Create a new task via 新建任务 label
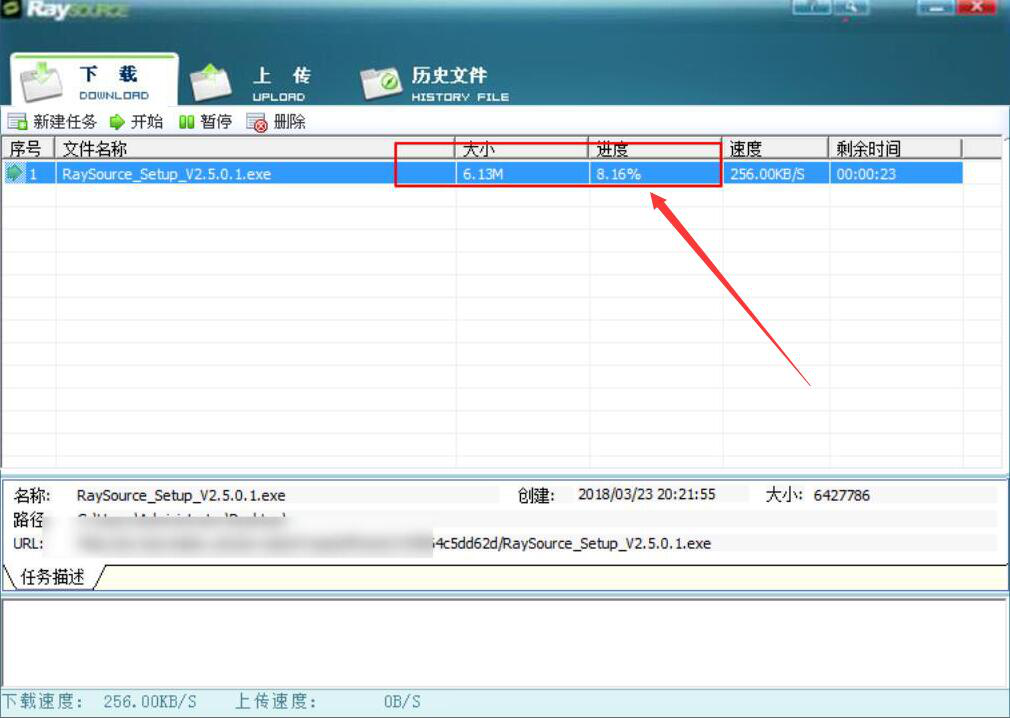This screenshot has width=1010, height=718. 65,122
